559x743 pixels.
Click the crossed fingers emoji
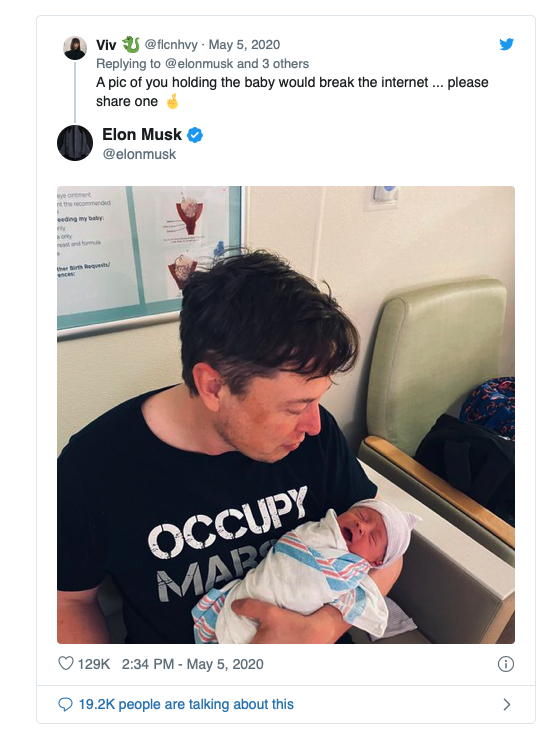(172, 101)
